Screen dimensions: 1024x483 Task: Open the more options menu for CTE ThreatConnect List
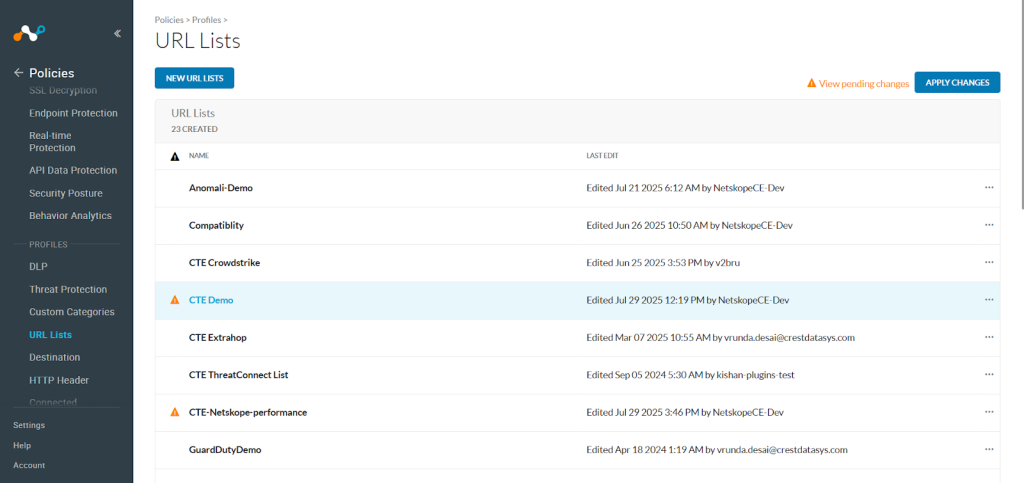click(x=989, y=375)
